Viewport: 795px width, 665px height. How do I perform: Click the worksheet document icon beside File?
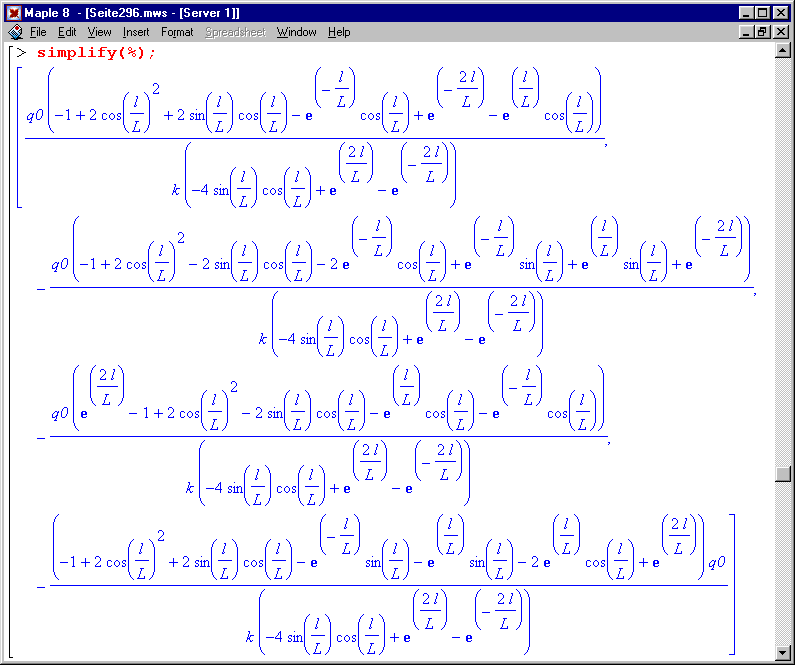coord(14,32)
